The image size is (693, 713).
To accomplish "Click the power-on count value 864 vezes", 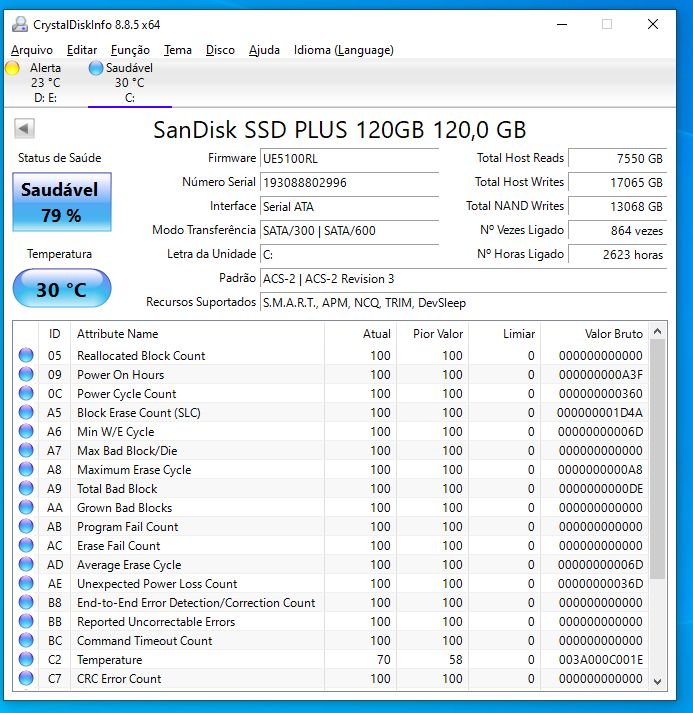I will tap(617, 231).
